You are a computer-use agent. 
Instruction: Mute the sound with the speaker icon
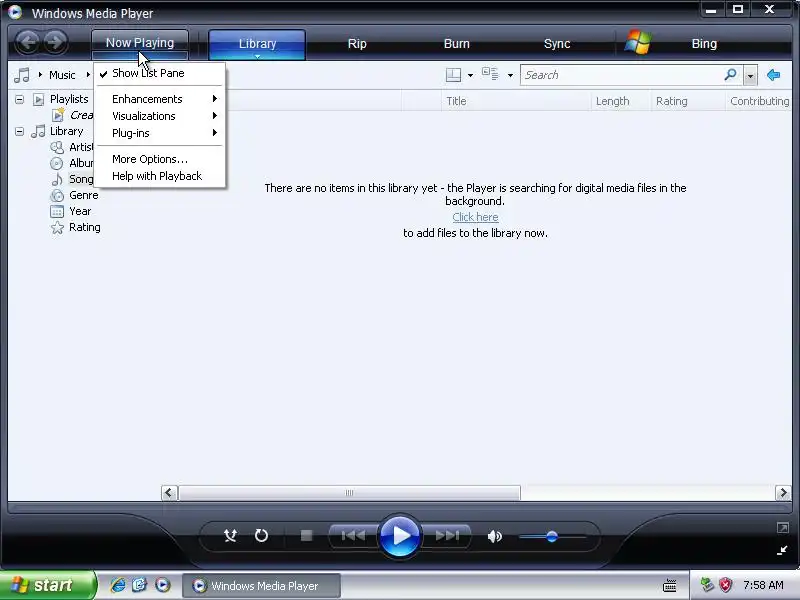[x=494, y=536]
